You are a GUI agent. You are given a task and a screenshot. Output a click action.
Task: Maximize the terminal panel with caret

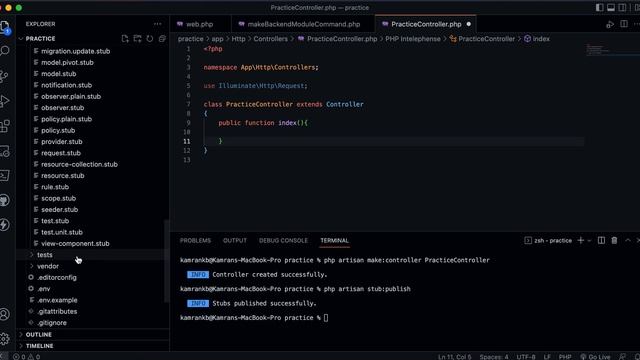(x=628, y=240)
